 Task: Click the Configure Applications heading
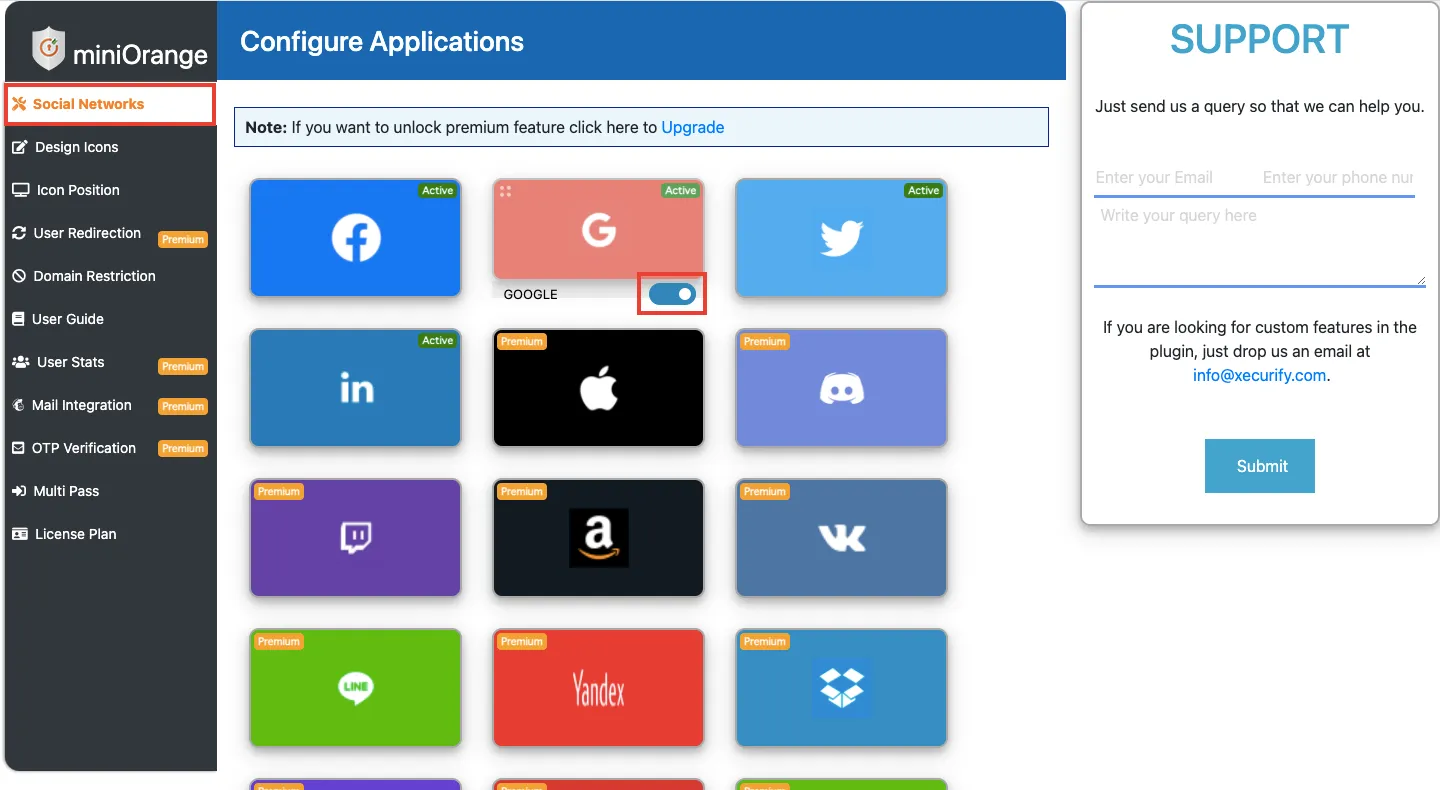[382, 42]
